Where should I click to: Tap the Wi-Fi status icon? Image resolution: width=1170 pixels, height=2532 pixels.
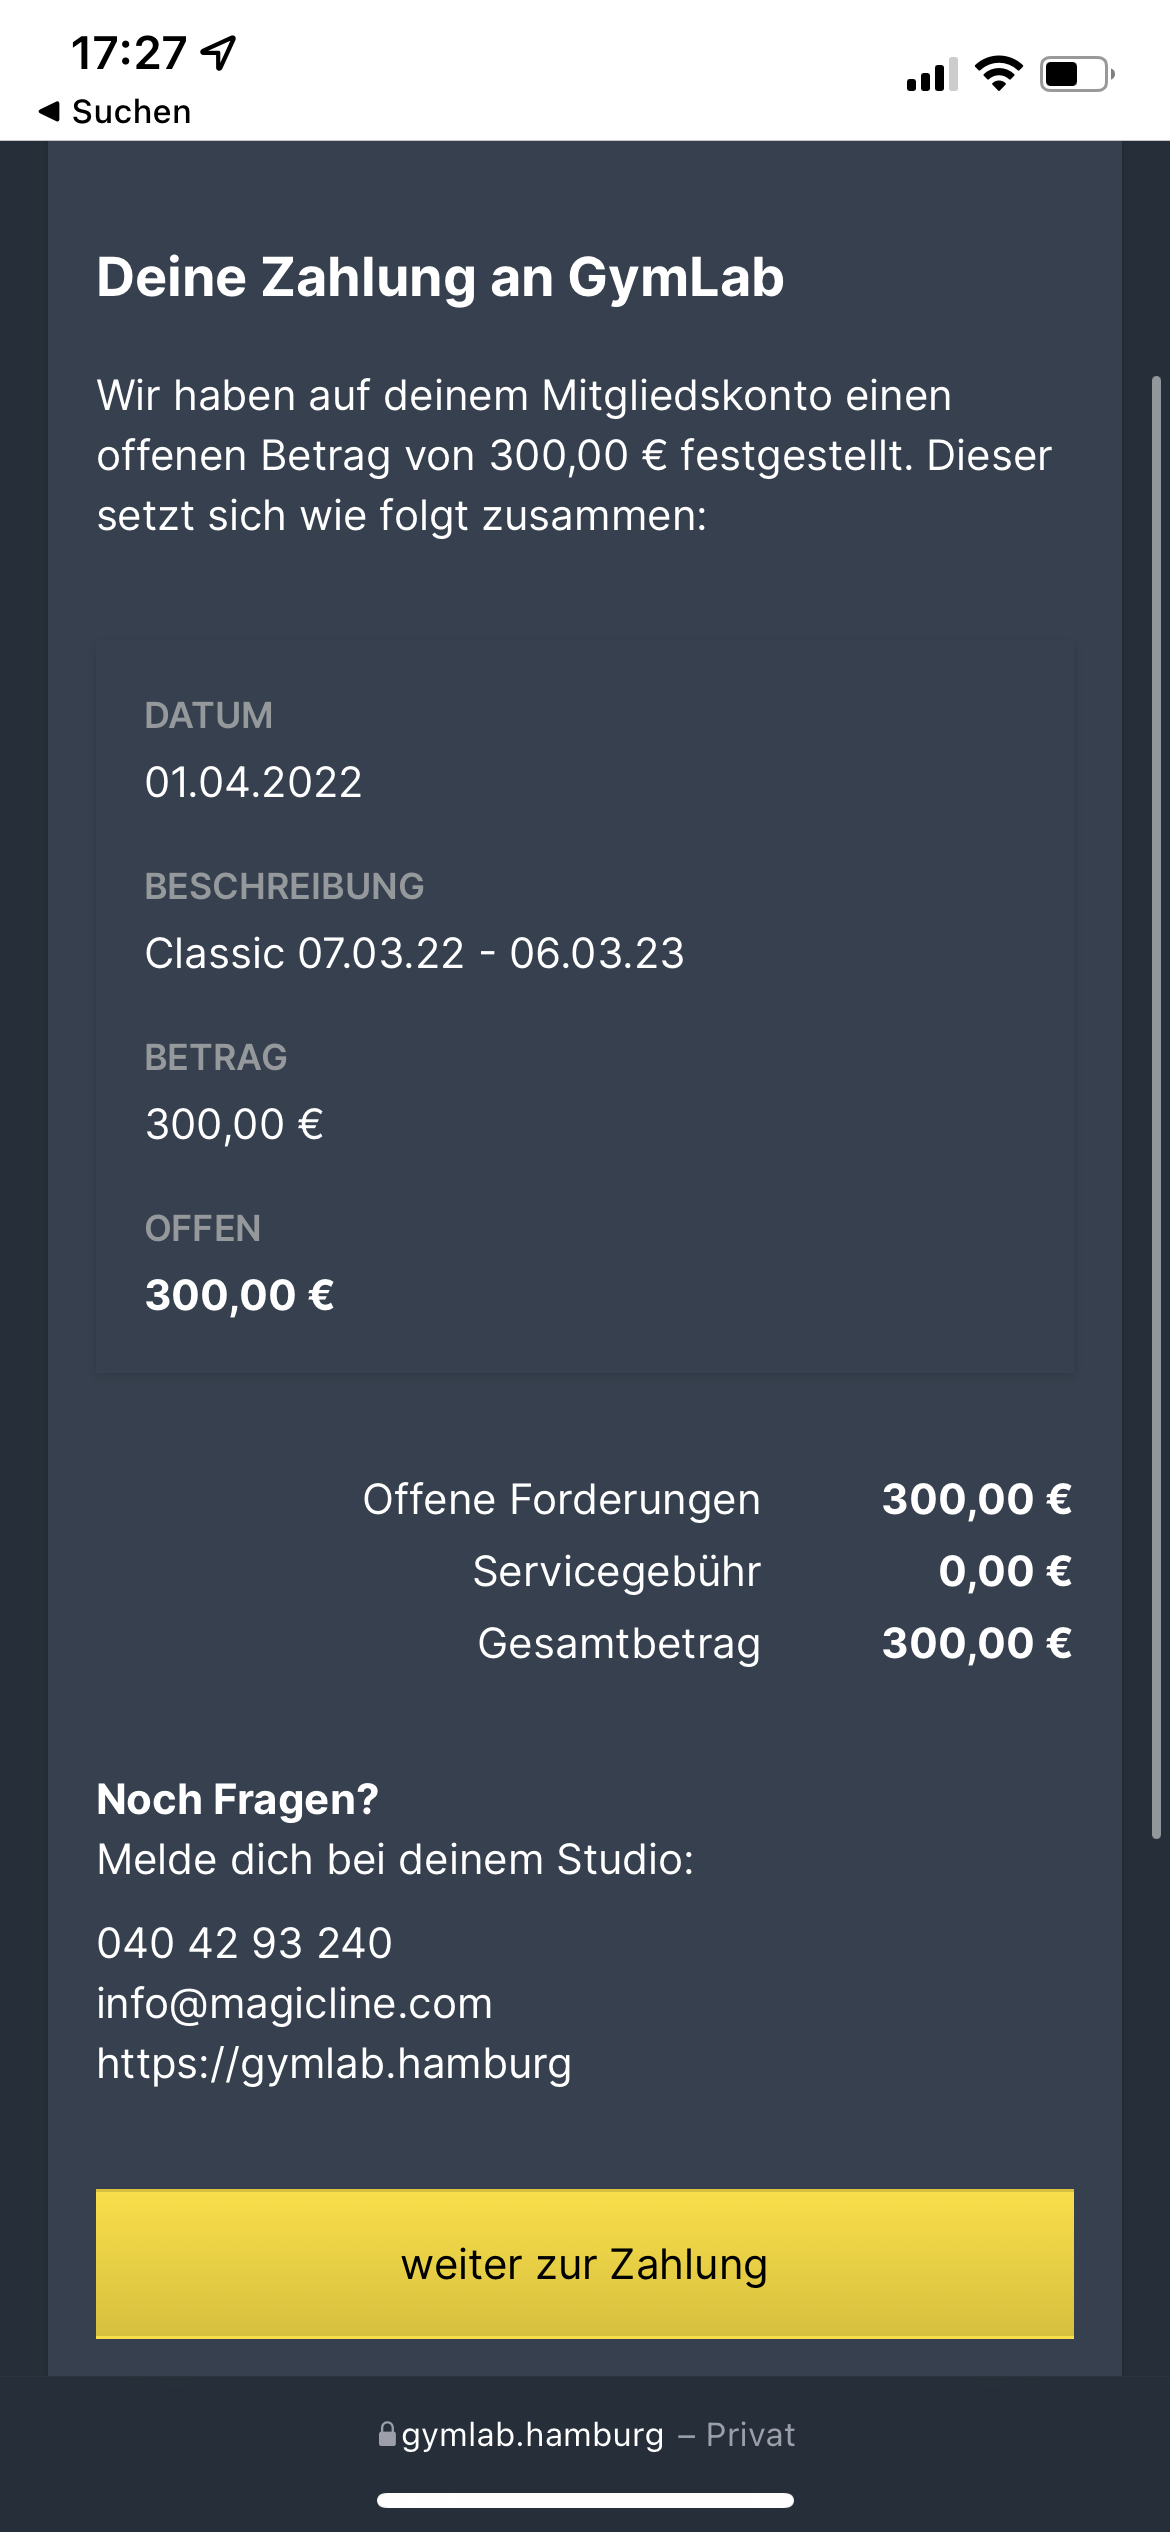point(998,74)
